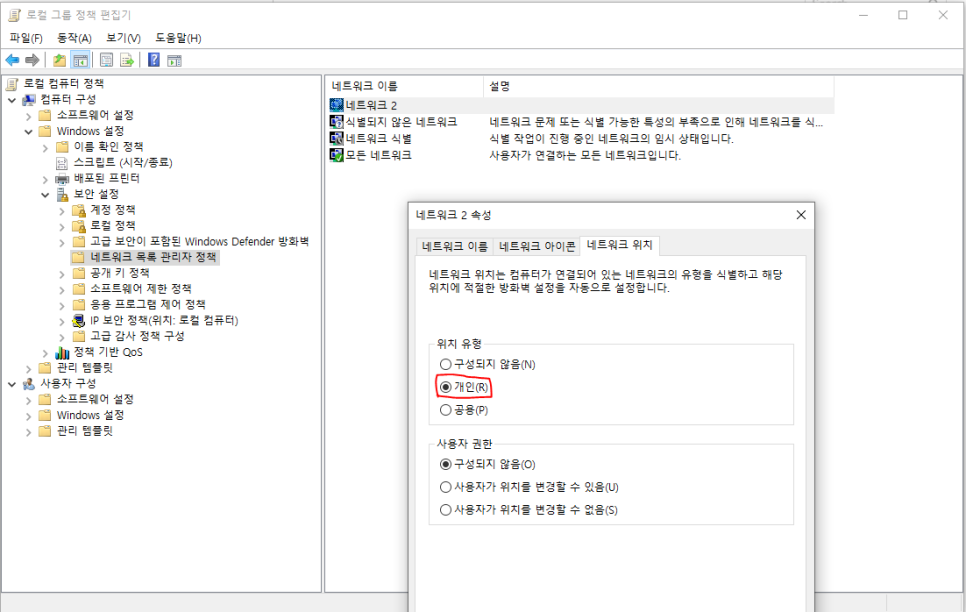This screenshot has height=612, width=966.
Task: Open the 파일(F) menu
Action: point(26,38)
